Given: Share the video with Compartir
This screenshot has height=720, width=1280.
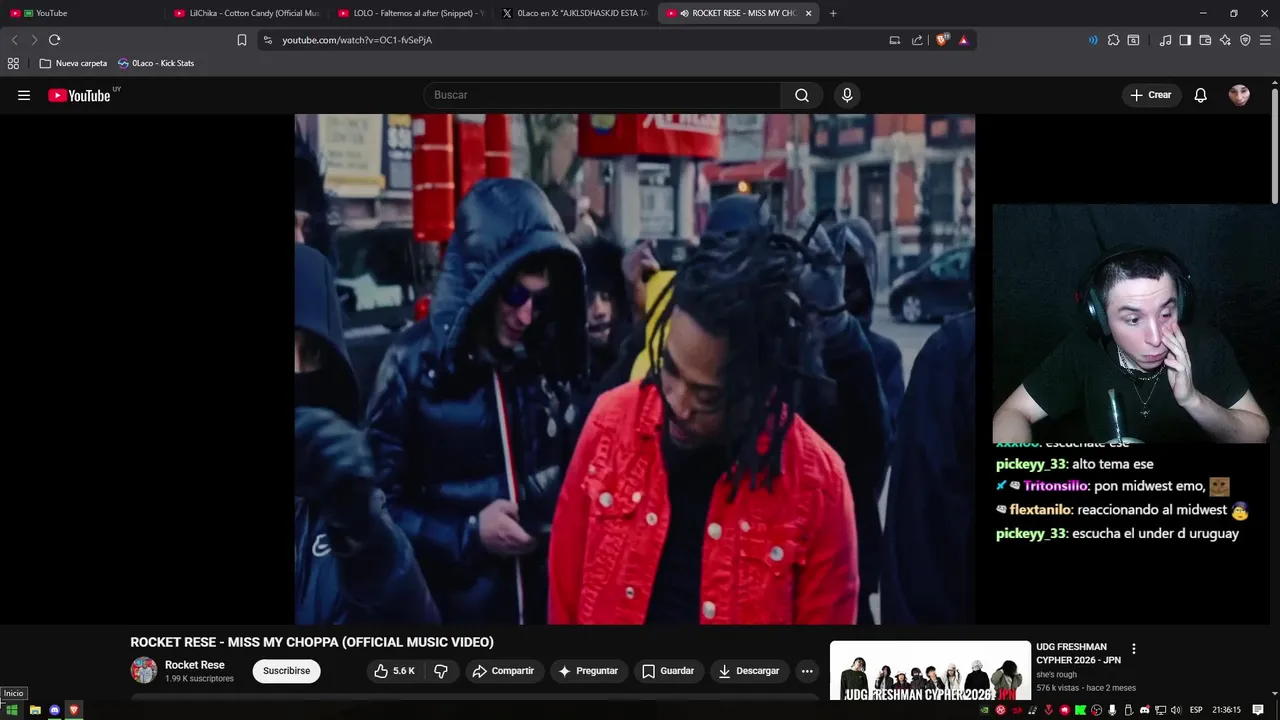Looking at the screenshot, I should [x=503, y=671].
